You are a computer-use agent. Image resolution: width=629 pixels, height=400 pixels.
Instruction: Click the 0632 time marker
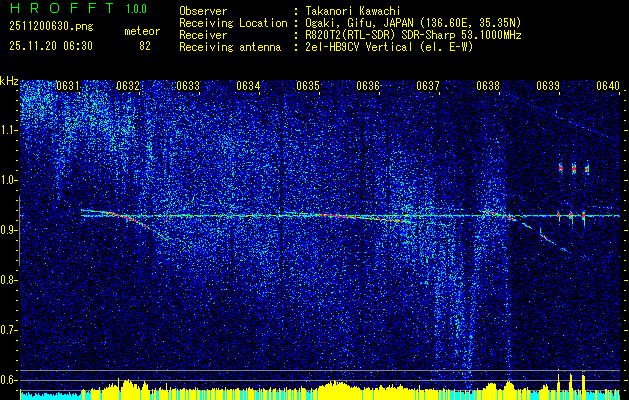[128, 85]
